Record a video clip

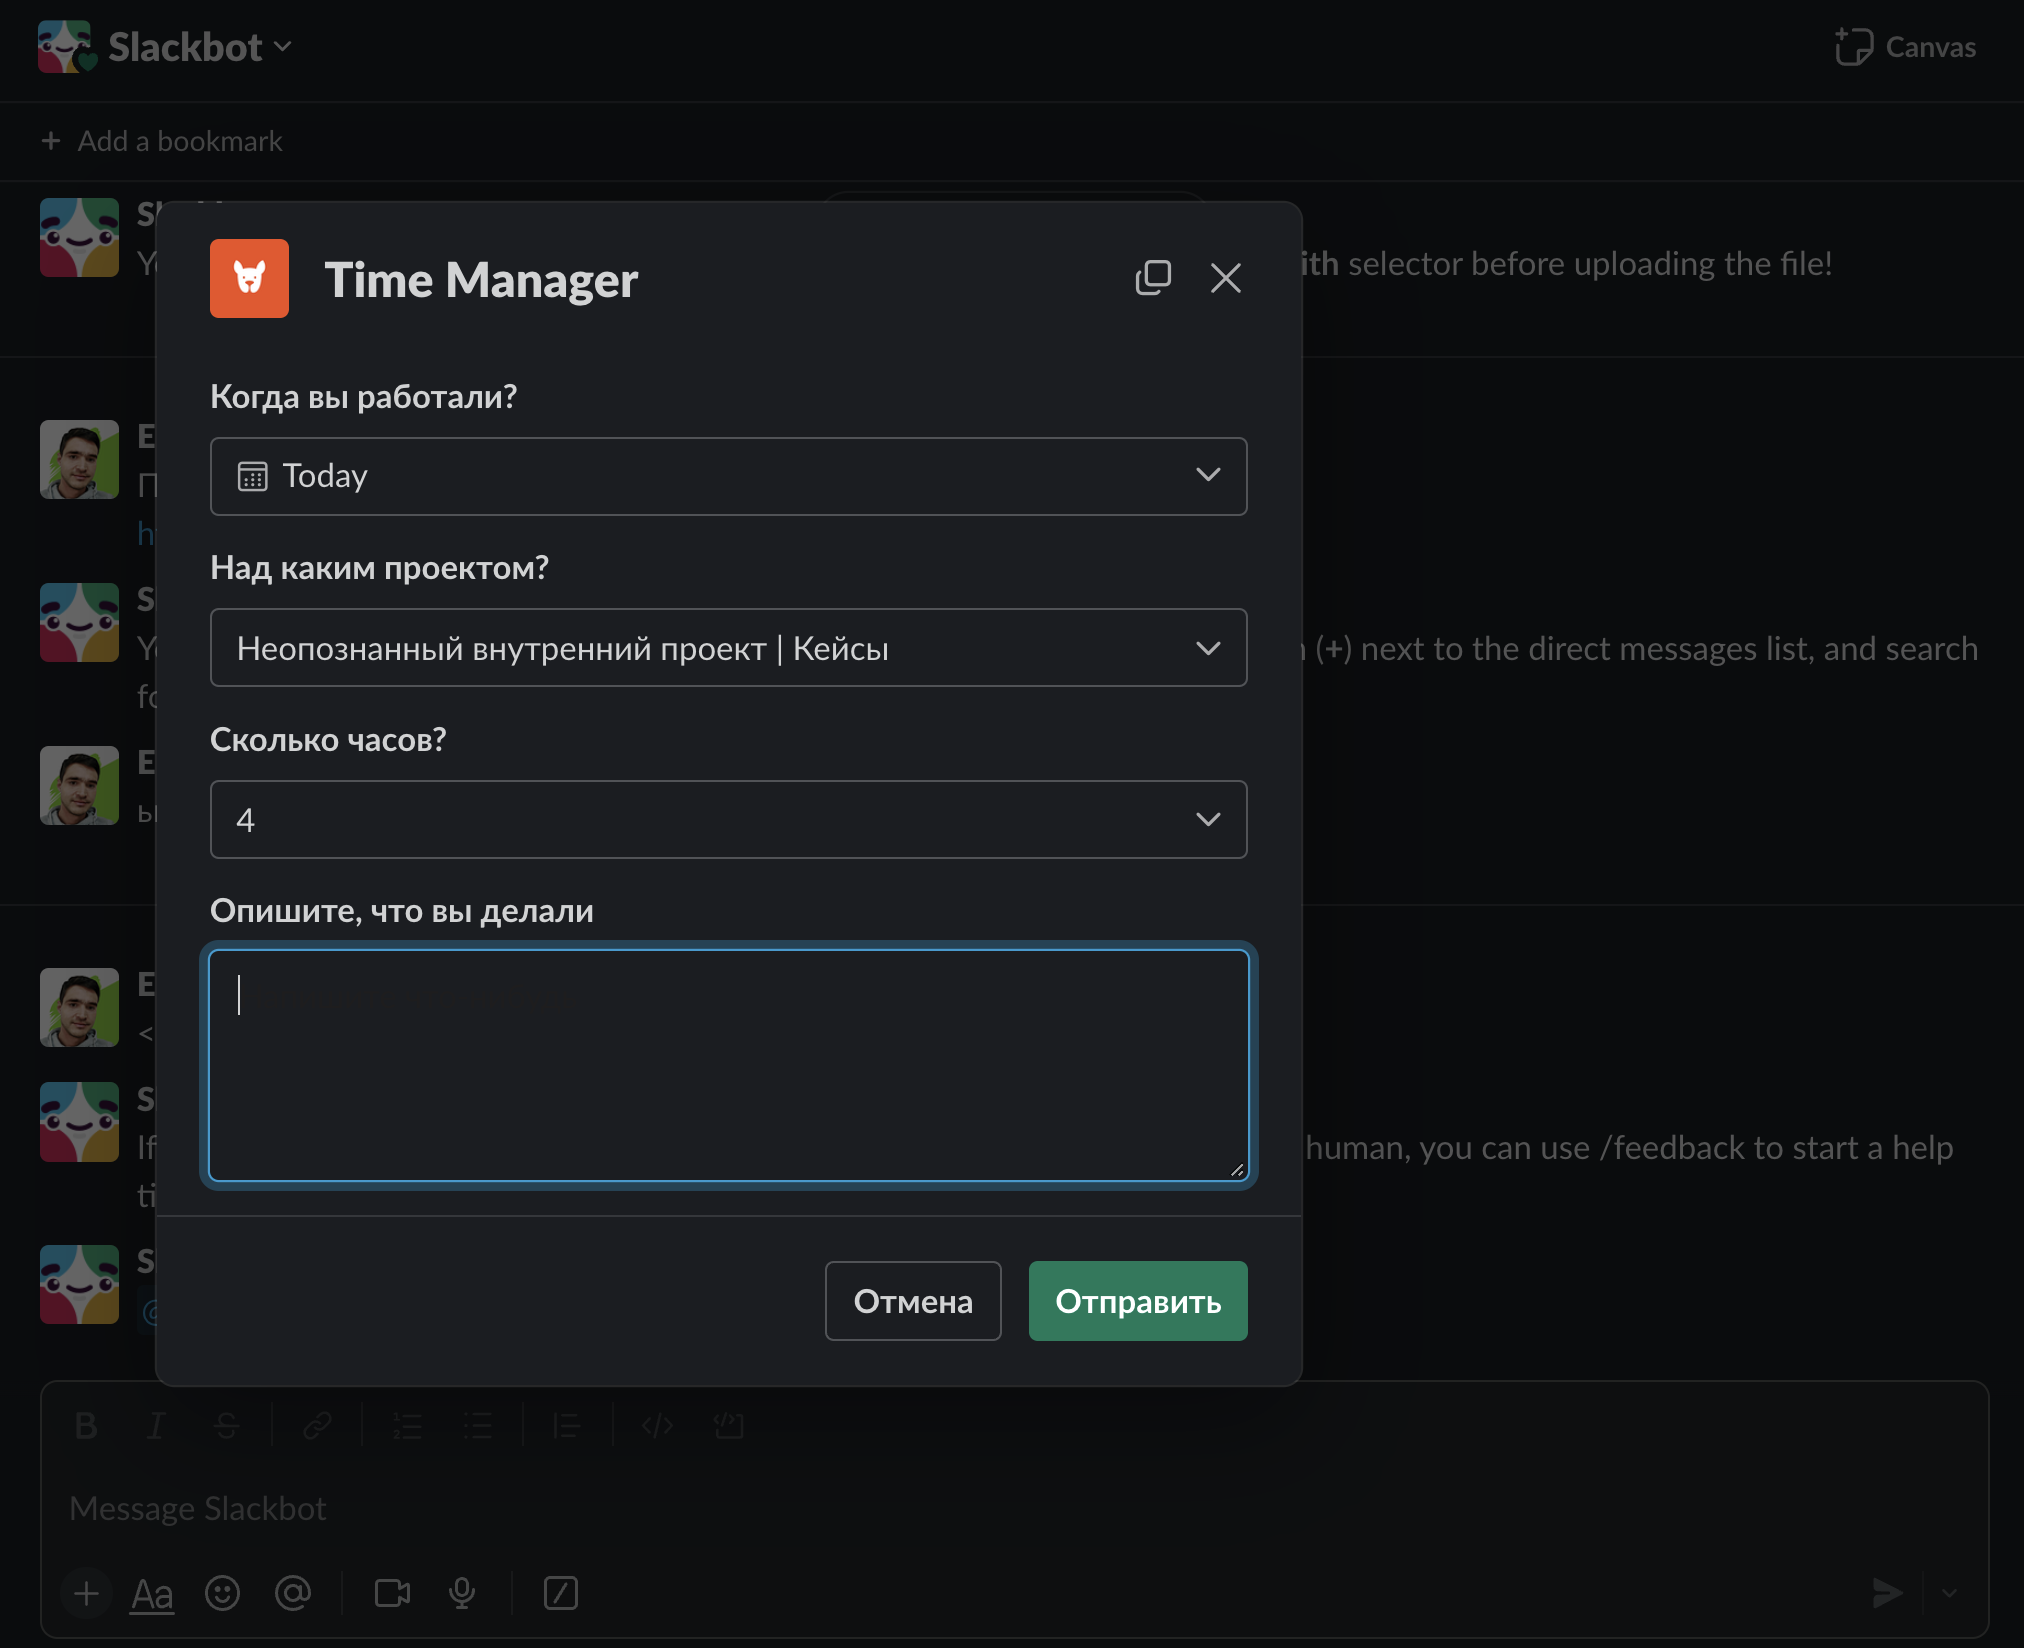coord(392,1593)
